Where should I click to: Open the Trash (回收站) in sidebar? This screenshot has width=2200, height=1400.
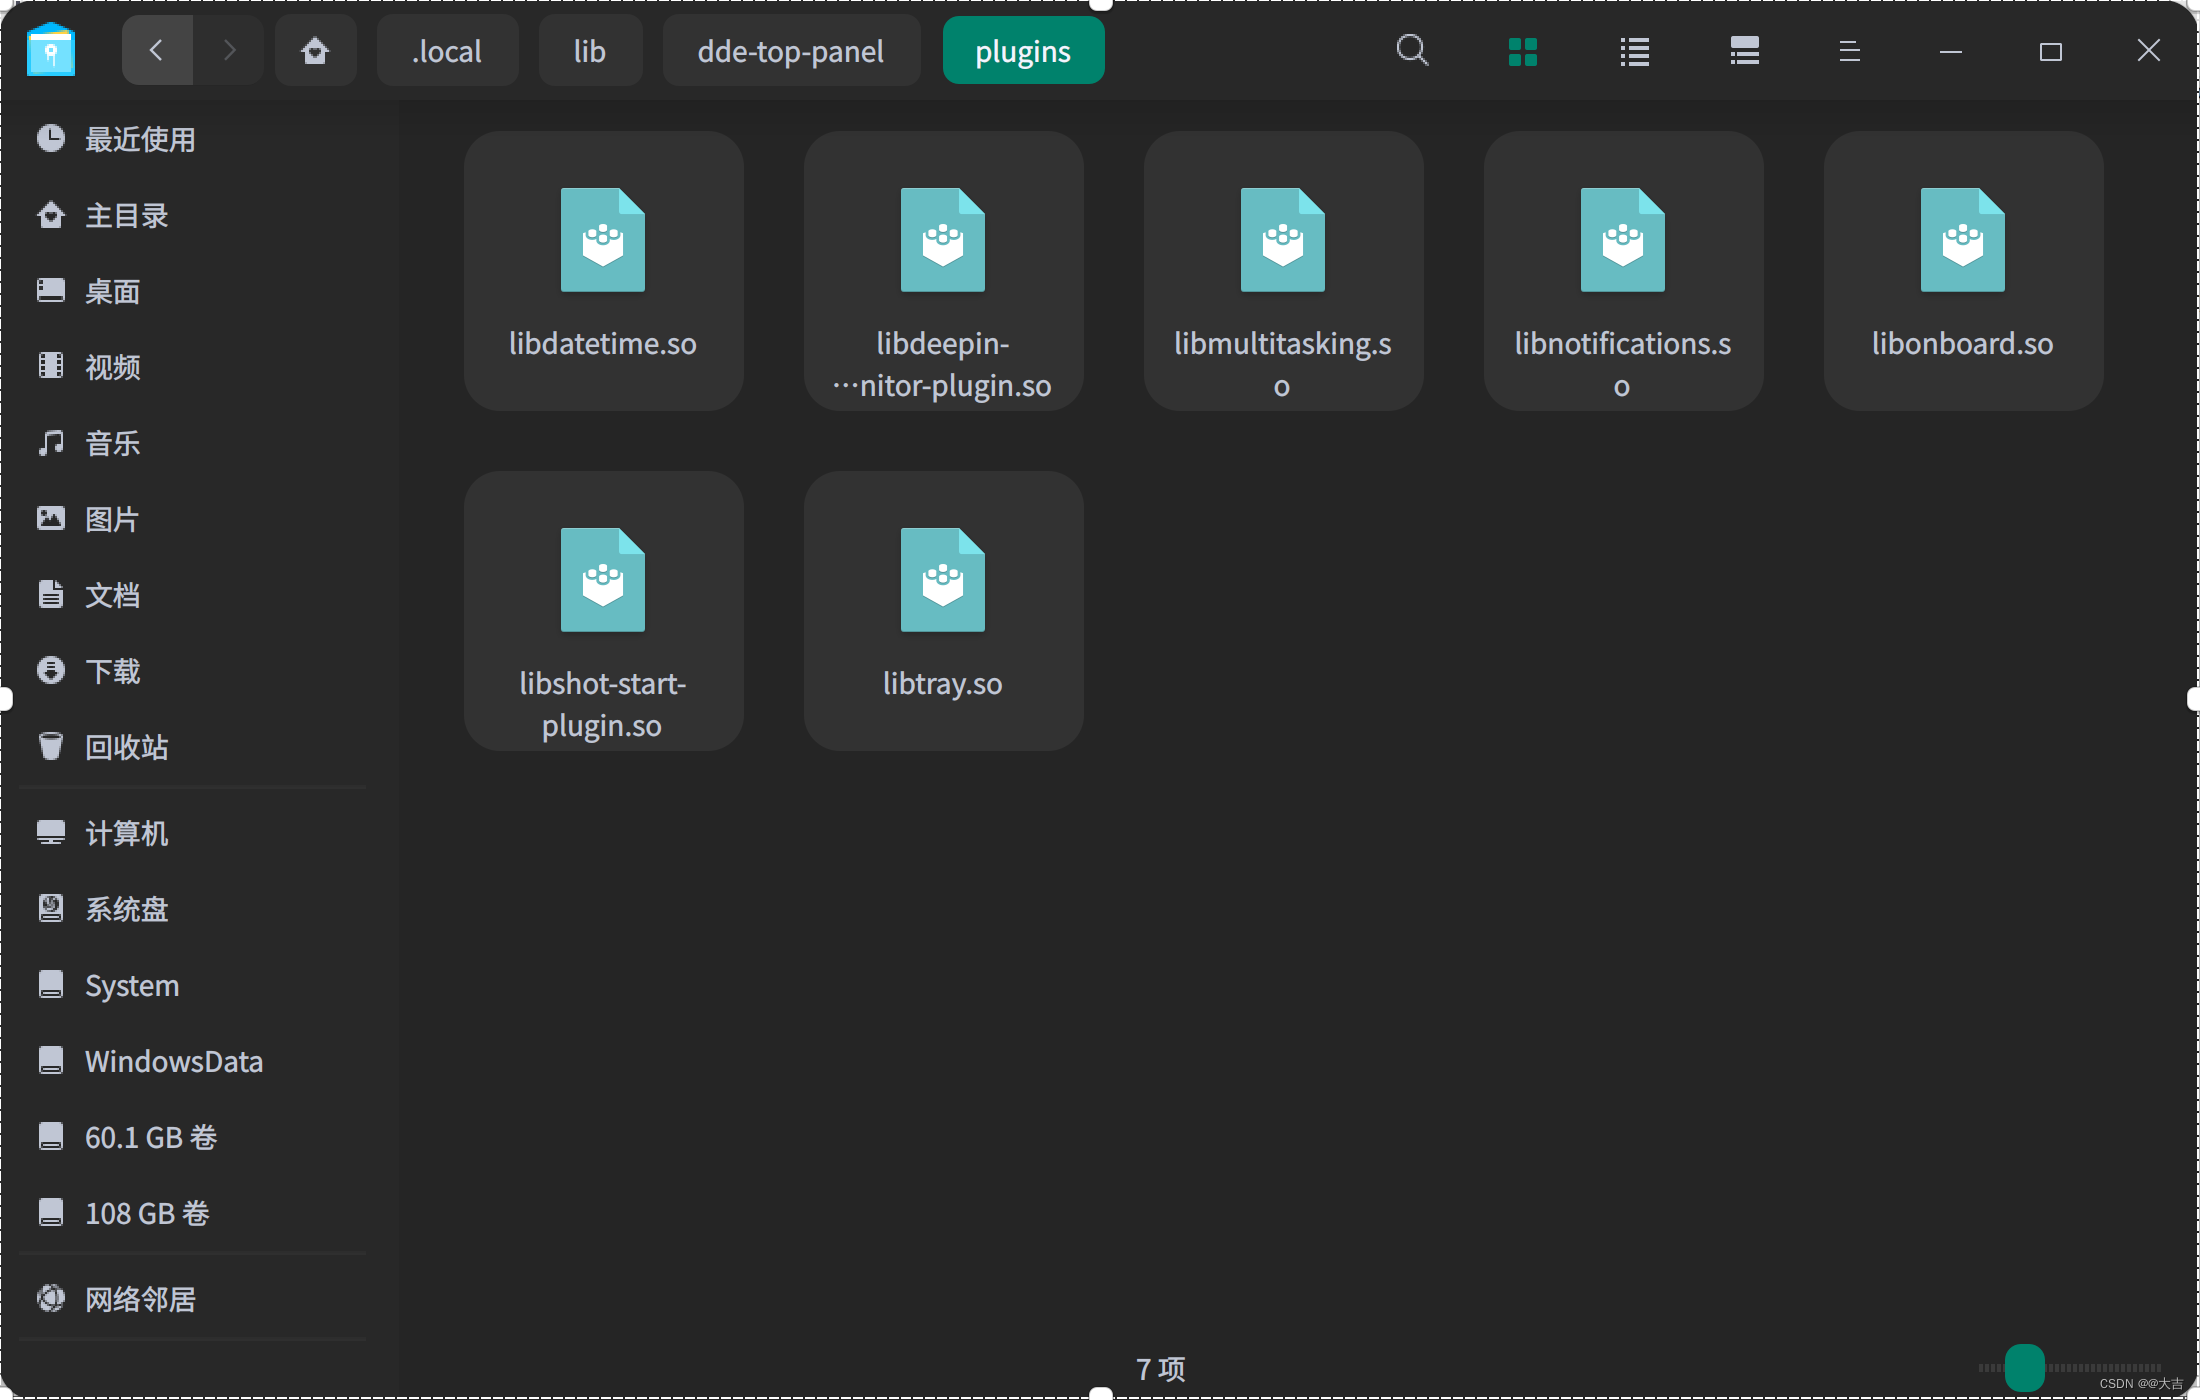pos(126,747)
